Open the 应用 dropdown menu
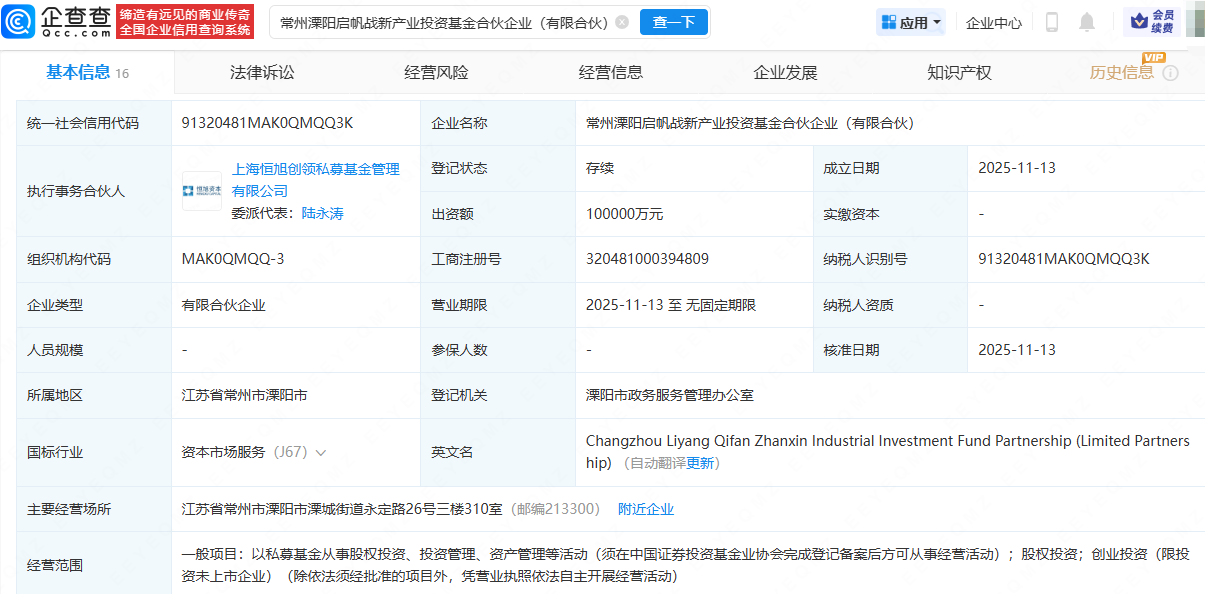 click(x=911, y=22)
